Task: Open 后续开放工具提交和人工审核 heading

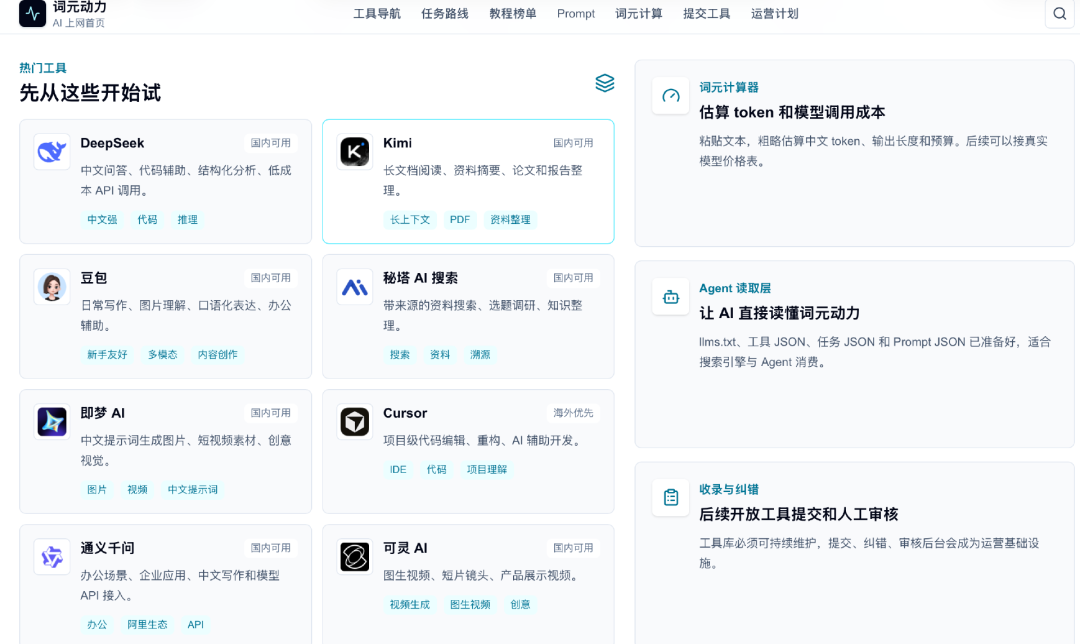Action: coord(798,515)
